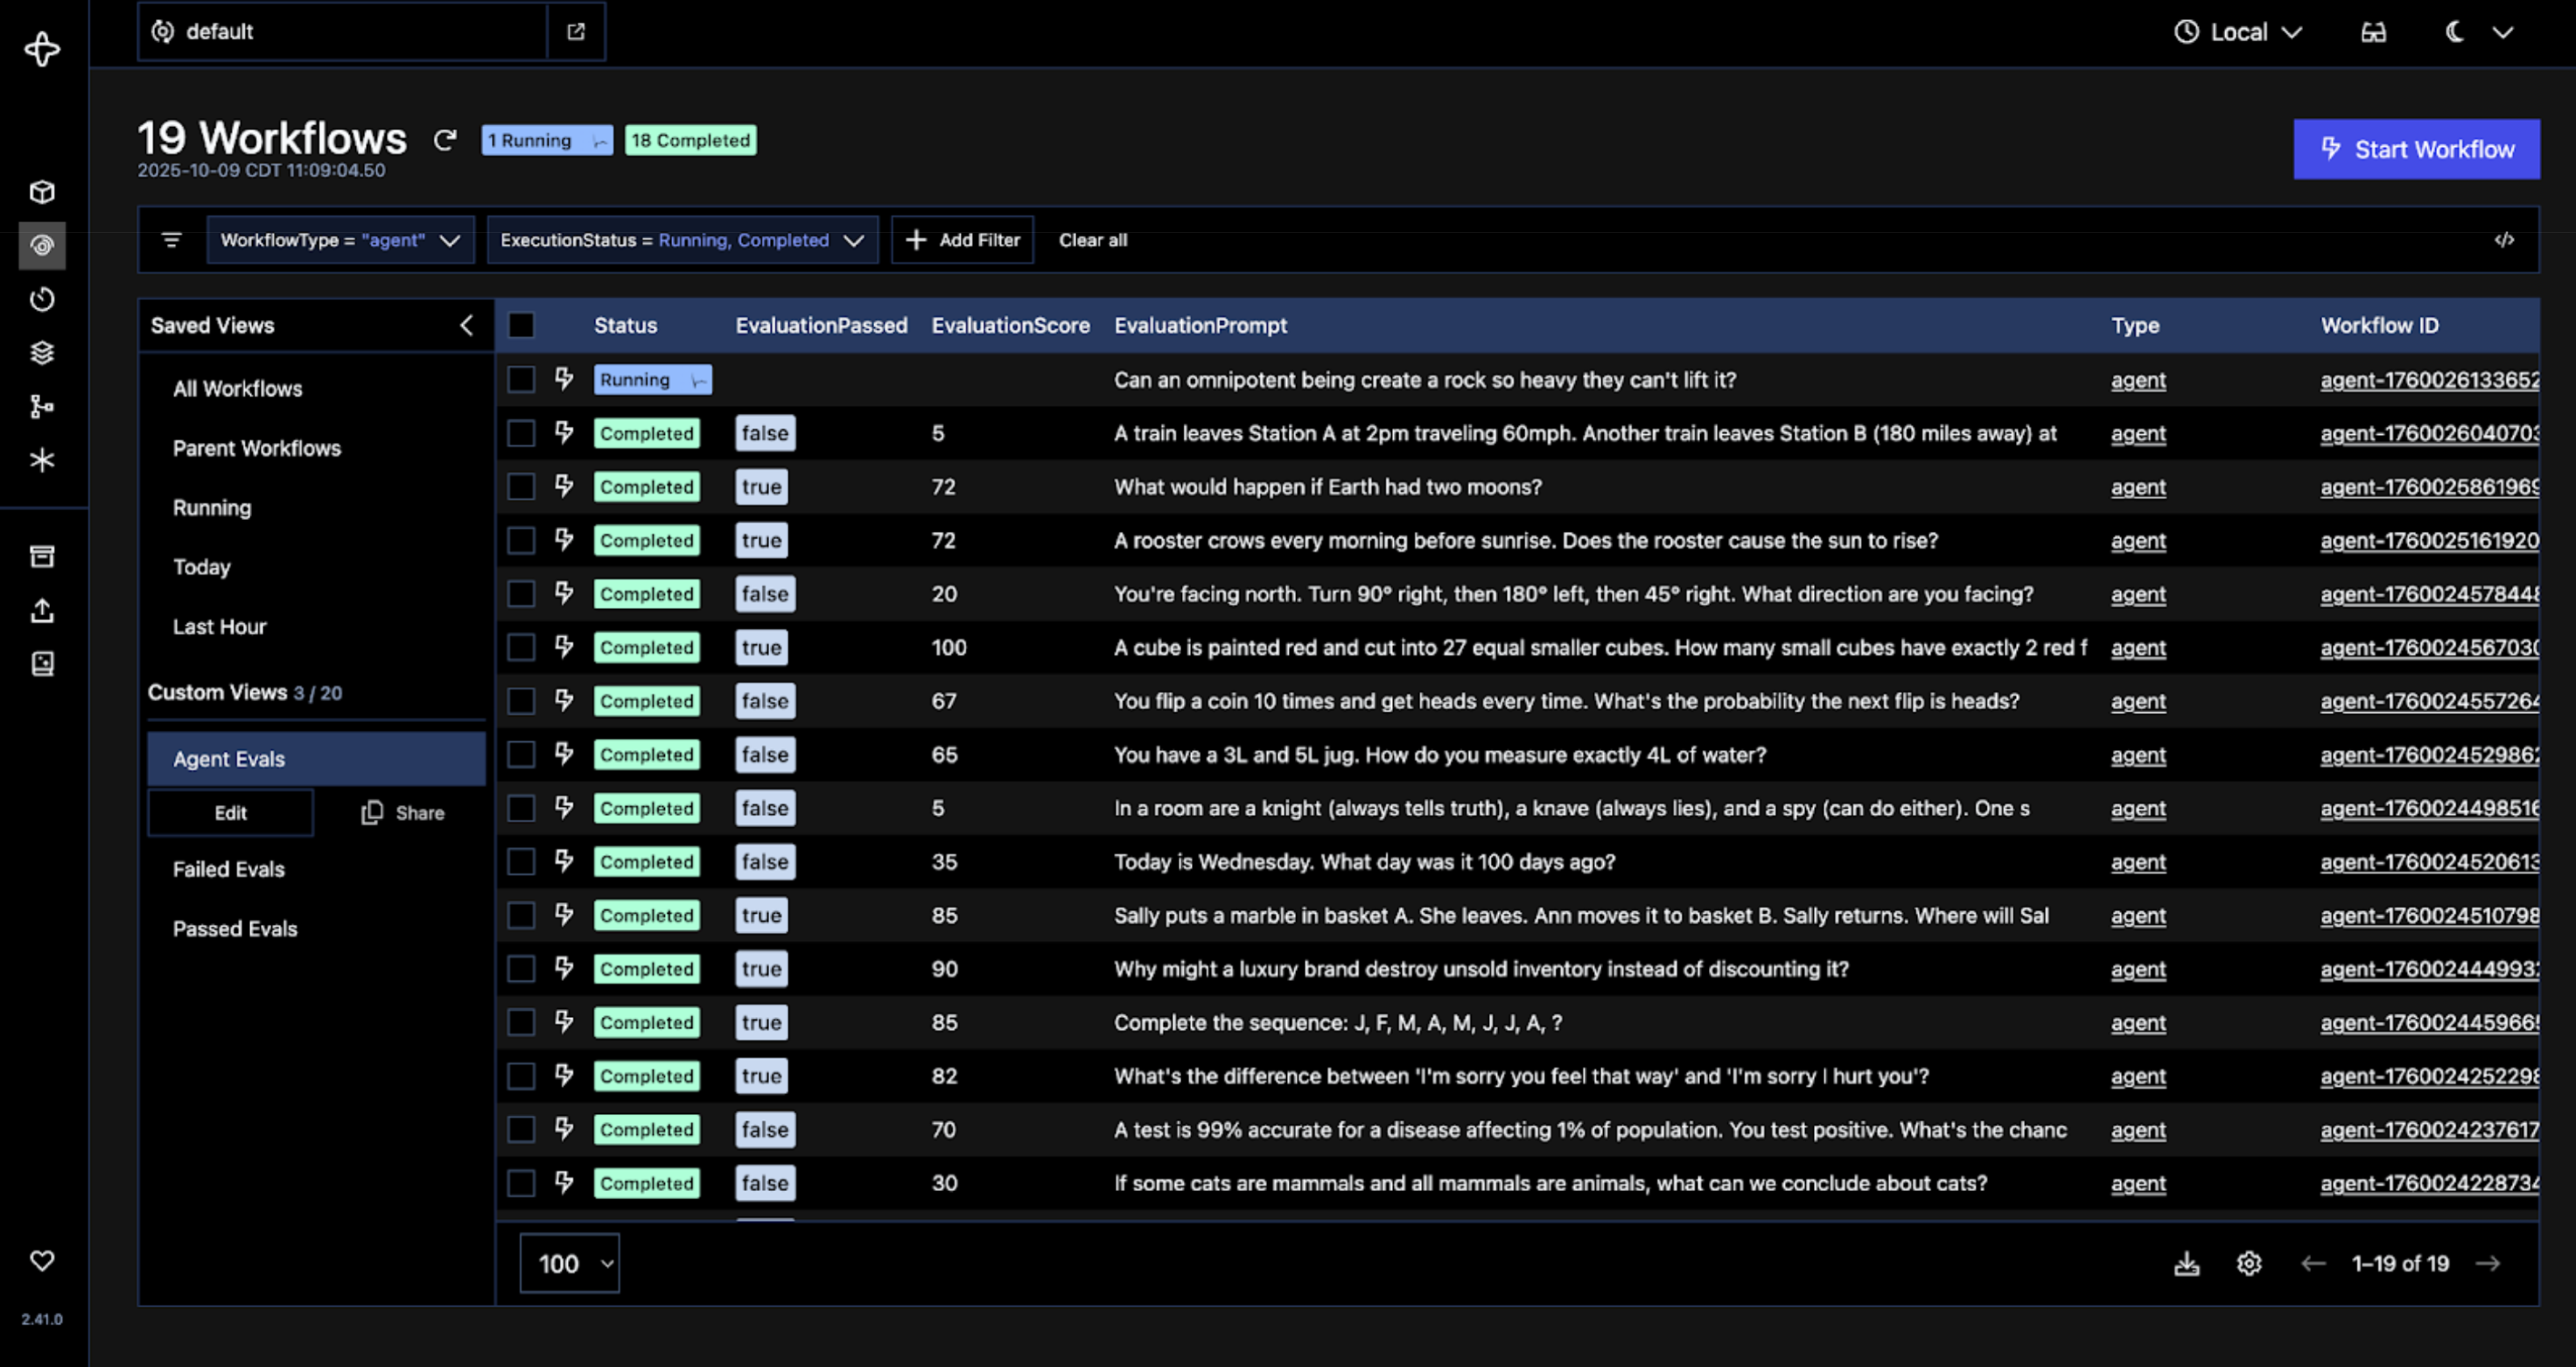Check the select-all header checkbox
This screenshot has width=2576, height=1367.
tap(521, 325)
